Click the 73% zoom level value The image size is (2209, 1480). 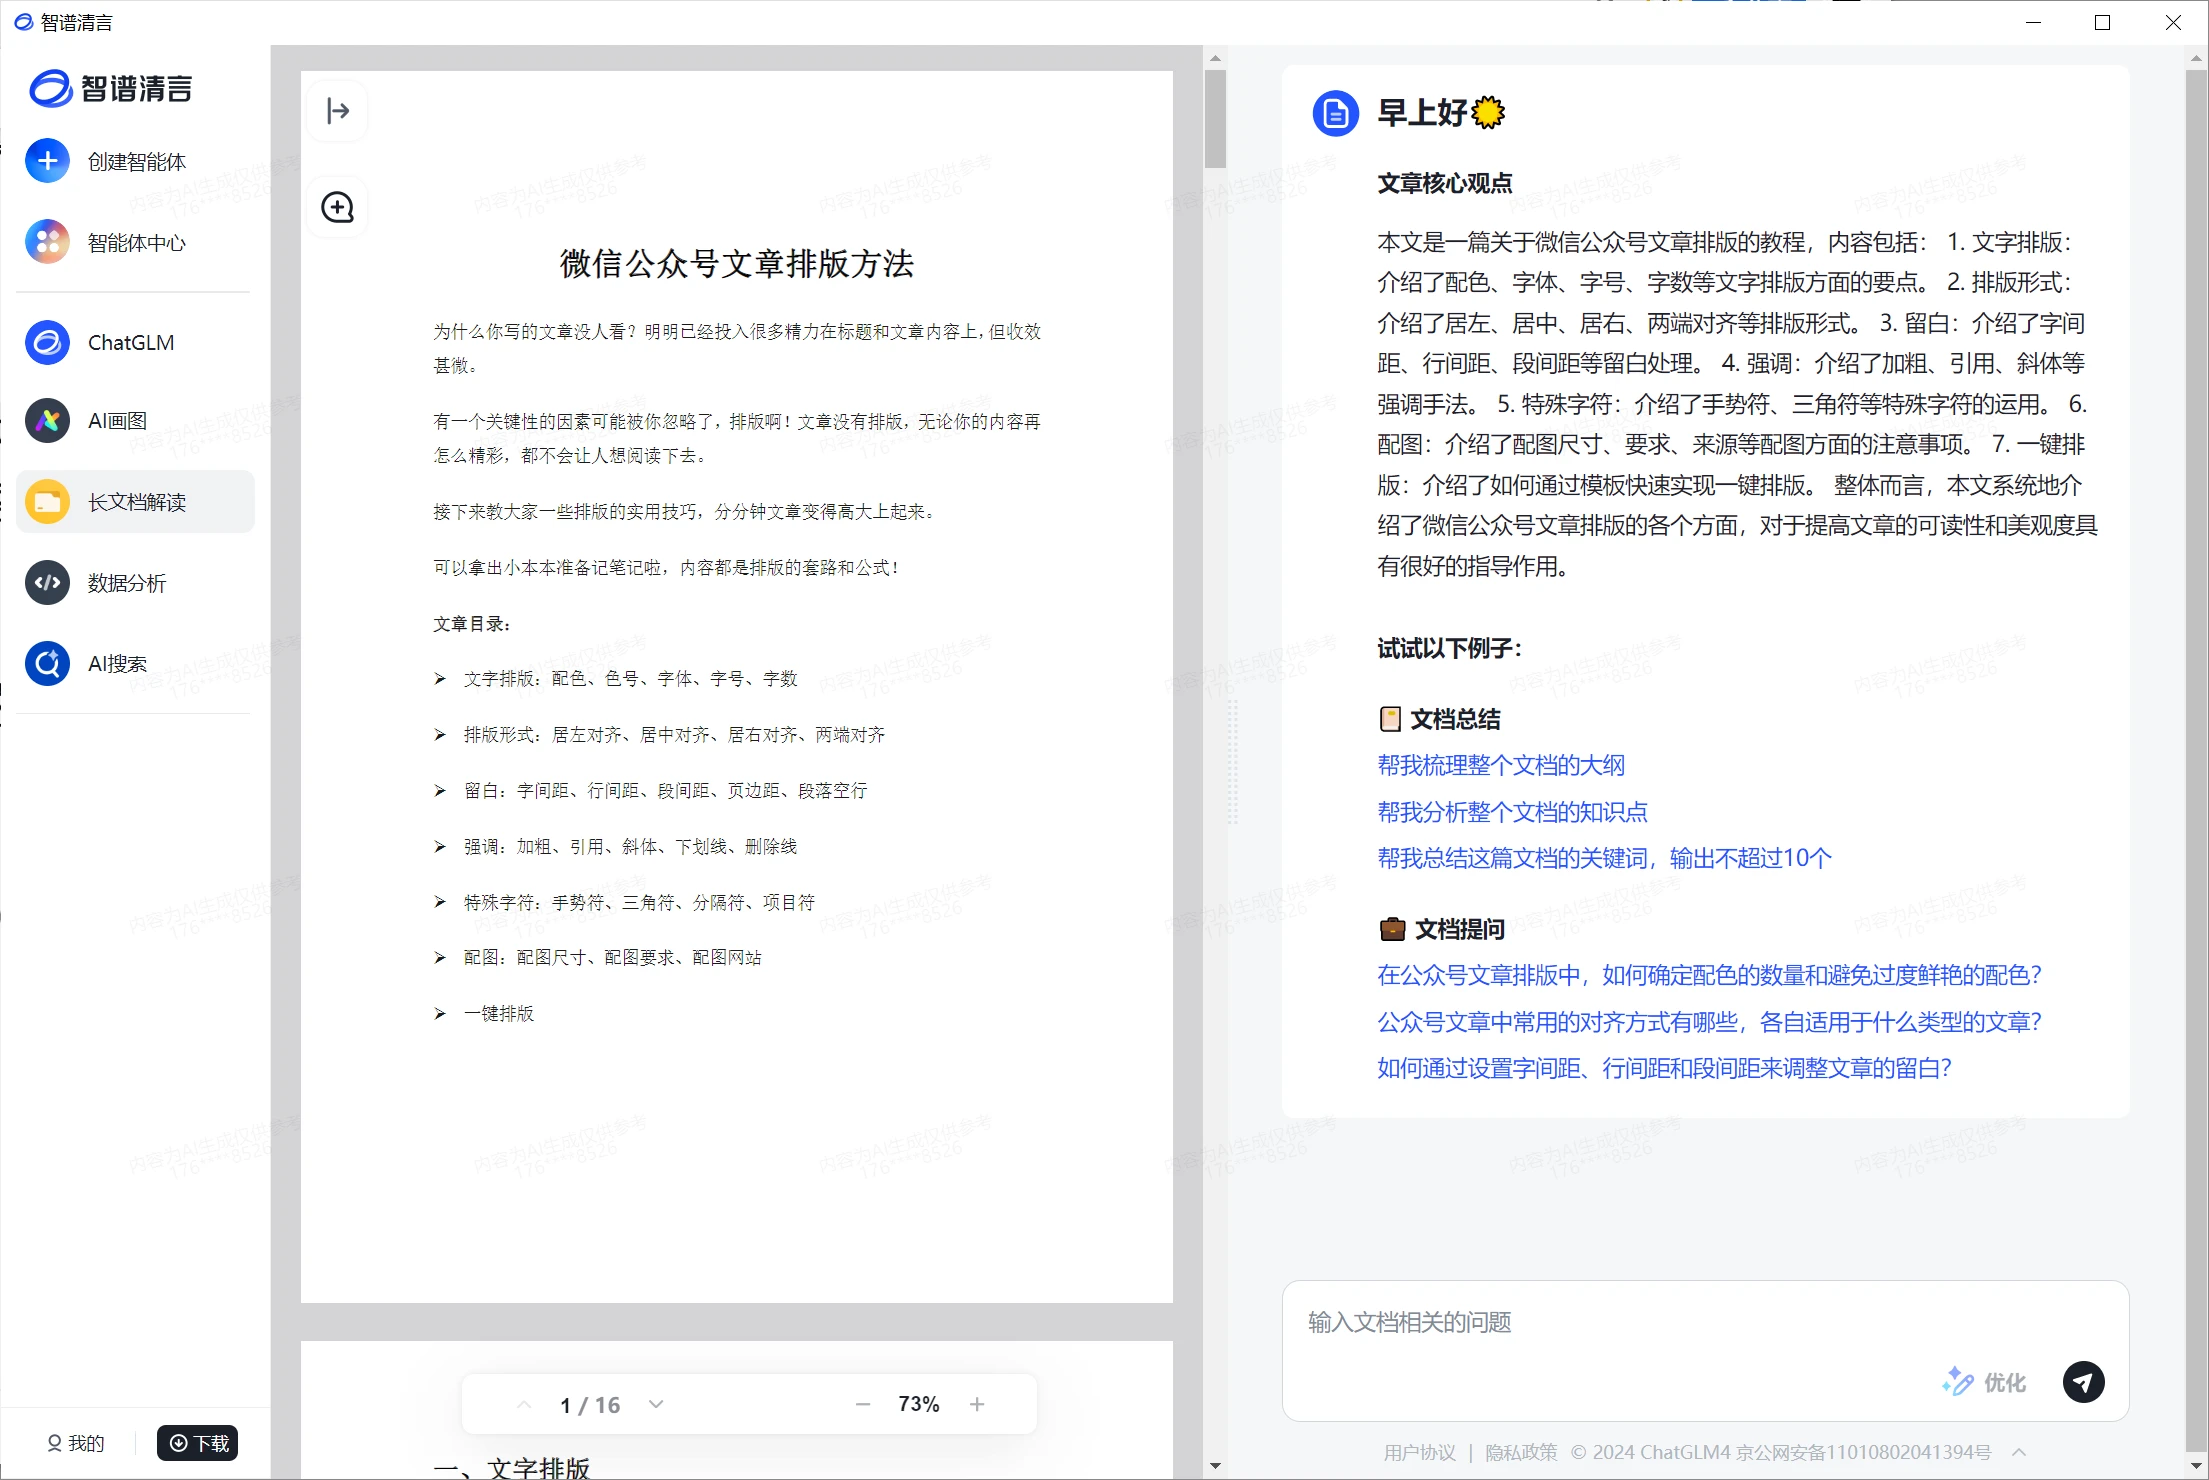coord(919,1404)
